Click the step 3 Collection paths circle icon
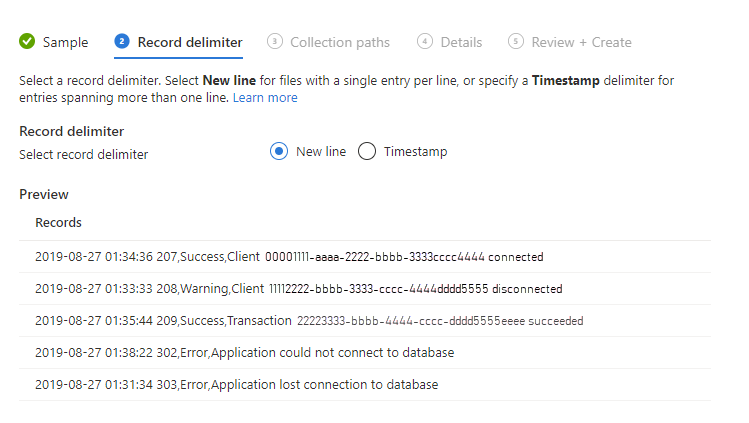The height and width of the screenshot is (423, 749). [x=275, y=42]
